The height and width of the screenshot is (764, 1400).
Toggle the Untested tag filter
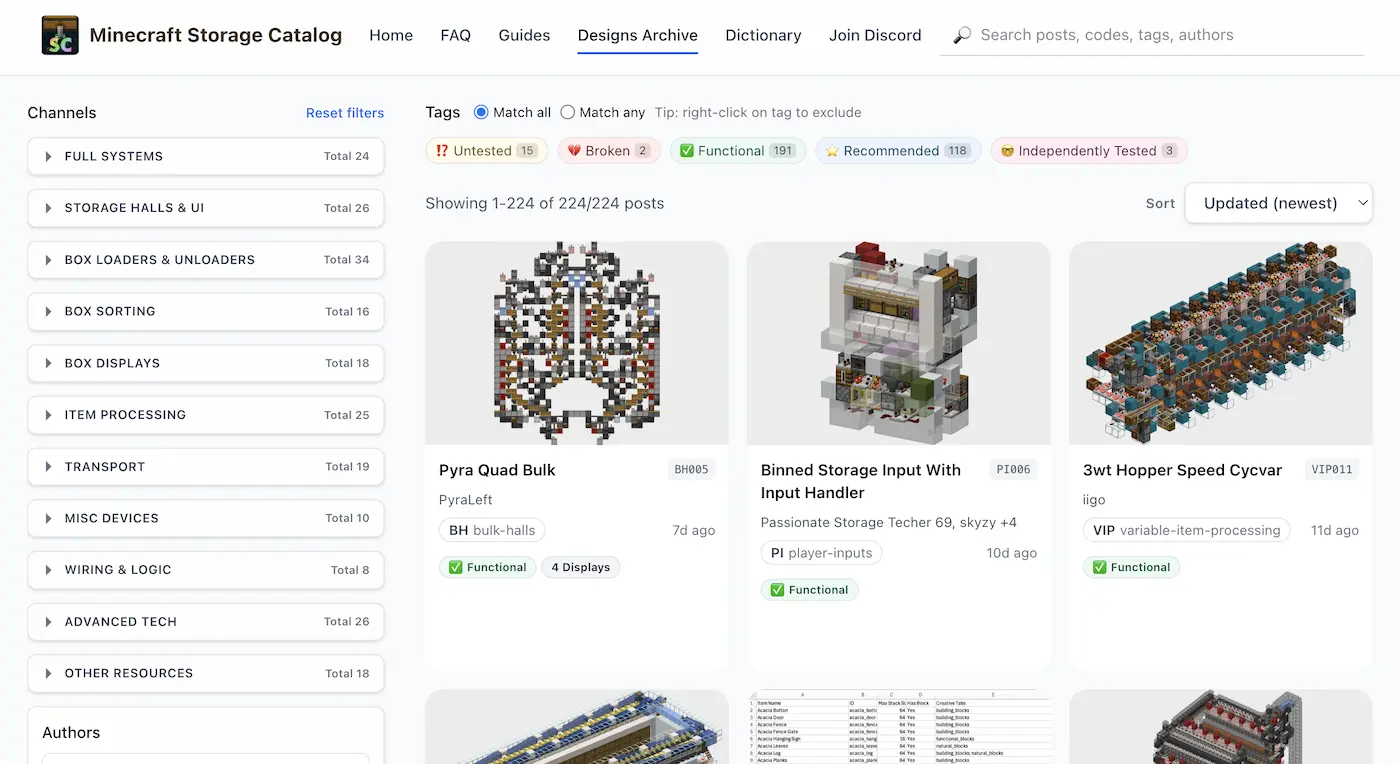click(487, 151)
